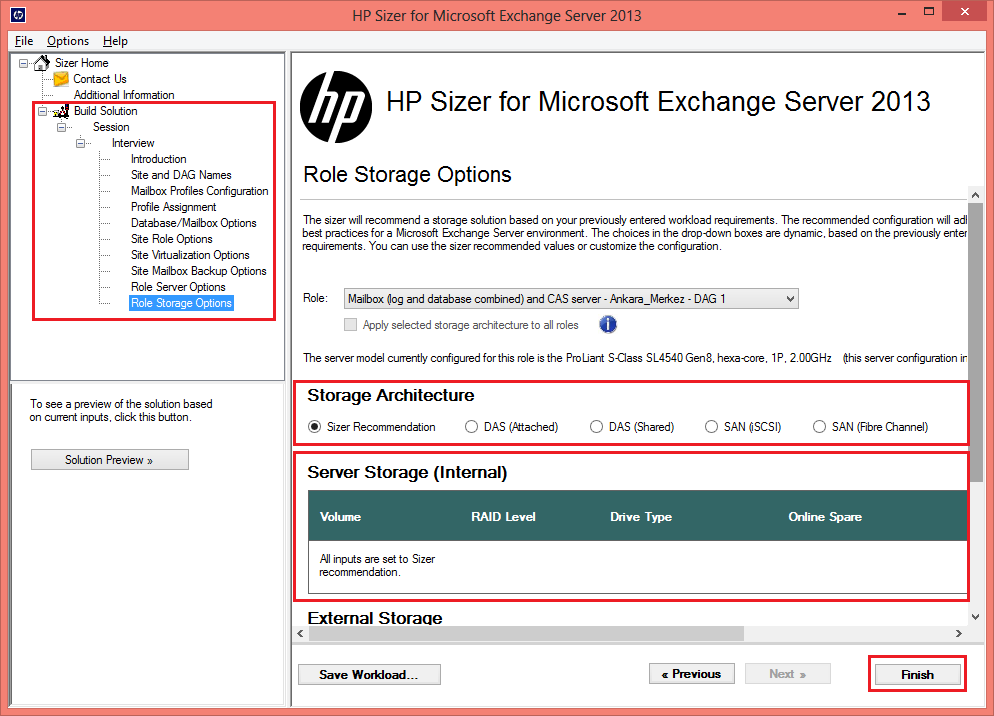Screen dimensions: 994x716
Task: Click the Drive Type column header
Action: [641, 517]
